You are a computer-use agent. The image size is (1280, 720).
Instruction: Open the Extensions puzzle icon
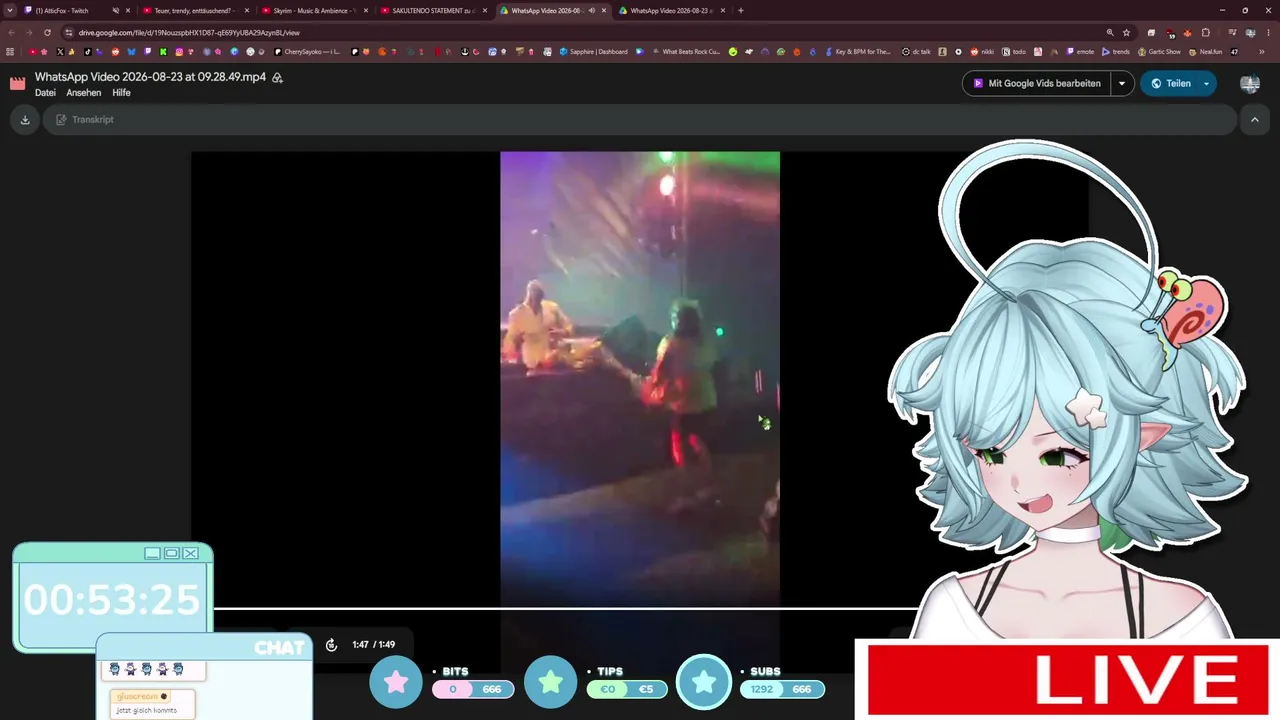(1206, 32)
